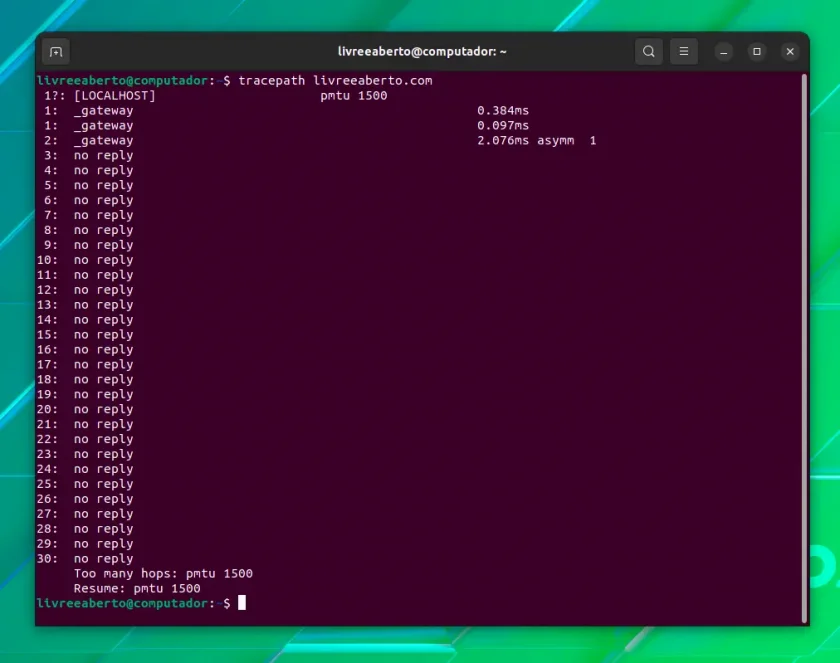The width and height of the screenshot is (840, 663).
Task: Click the Resume: pmtu 1500 line
Action: tap(137, 589)
